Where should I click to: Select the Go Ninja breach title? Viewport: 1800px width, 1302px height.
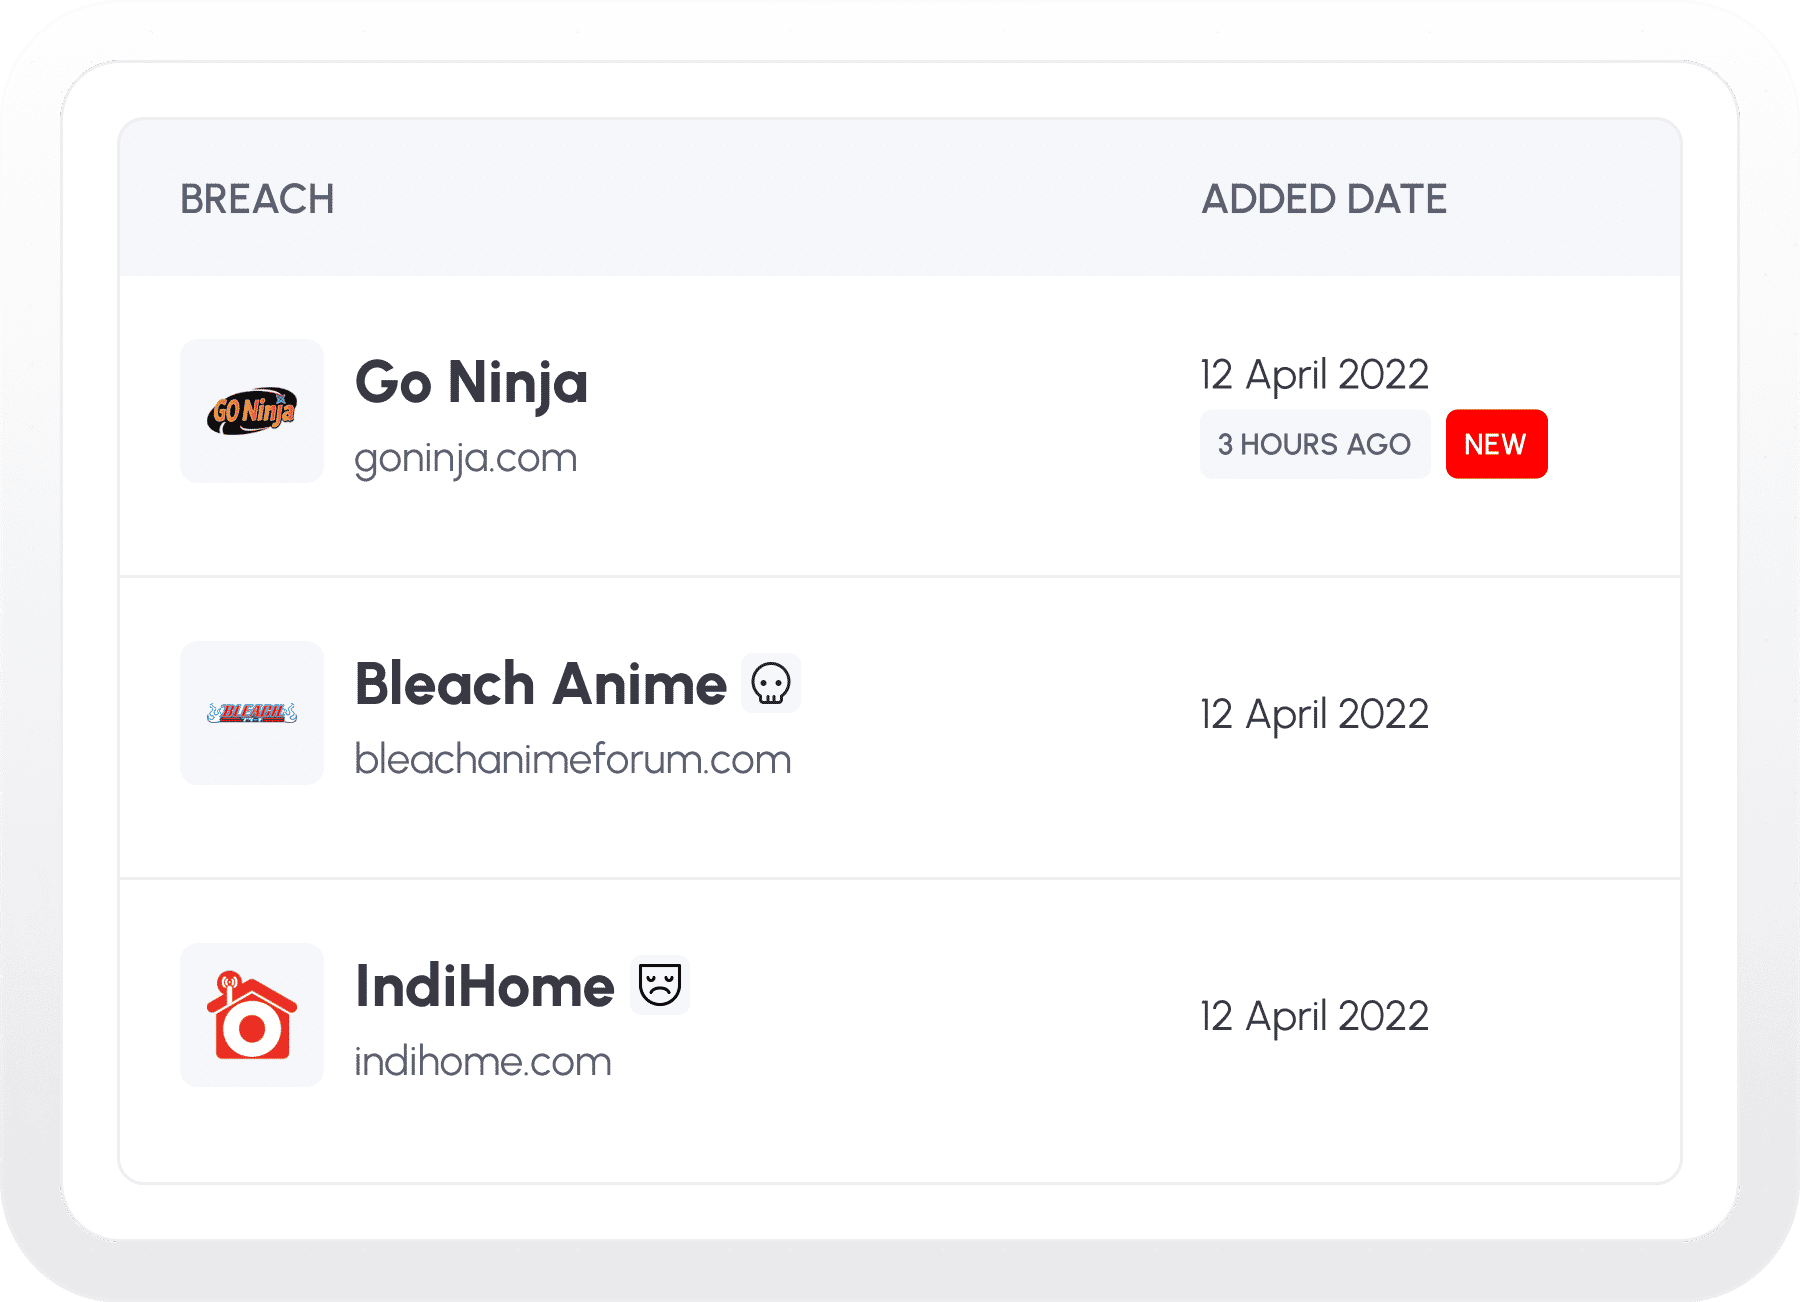(x=472, y=383)
